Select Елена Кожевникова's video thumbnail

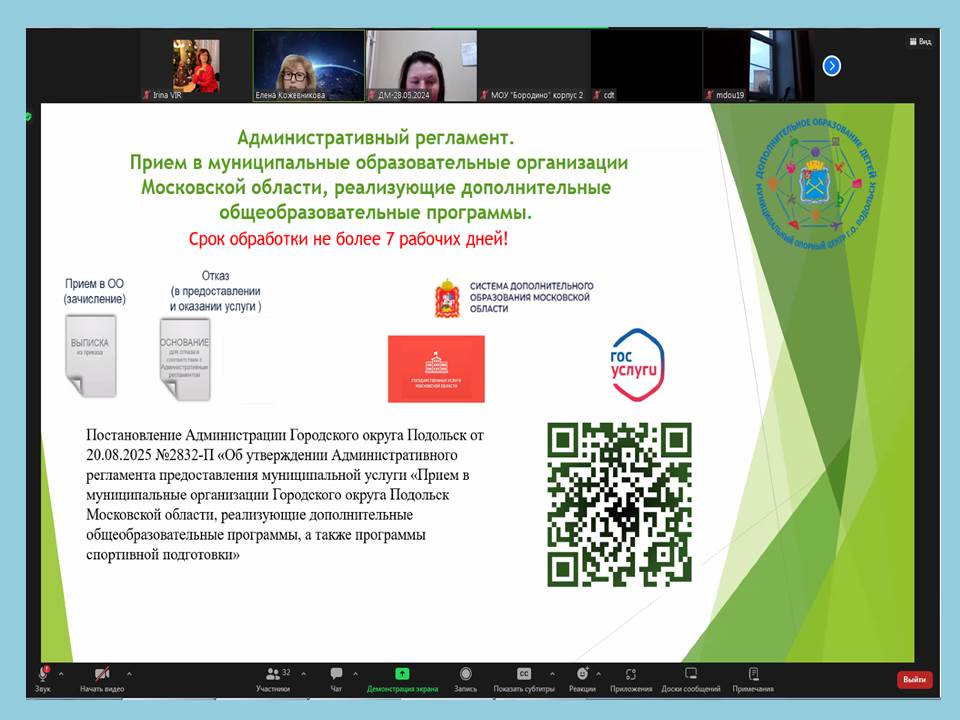pos(308,62)
